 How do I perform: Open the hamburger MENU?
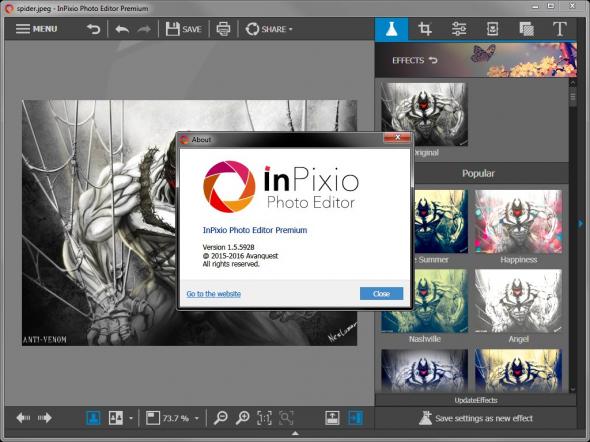pos(36,29)
